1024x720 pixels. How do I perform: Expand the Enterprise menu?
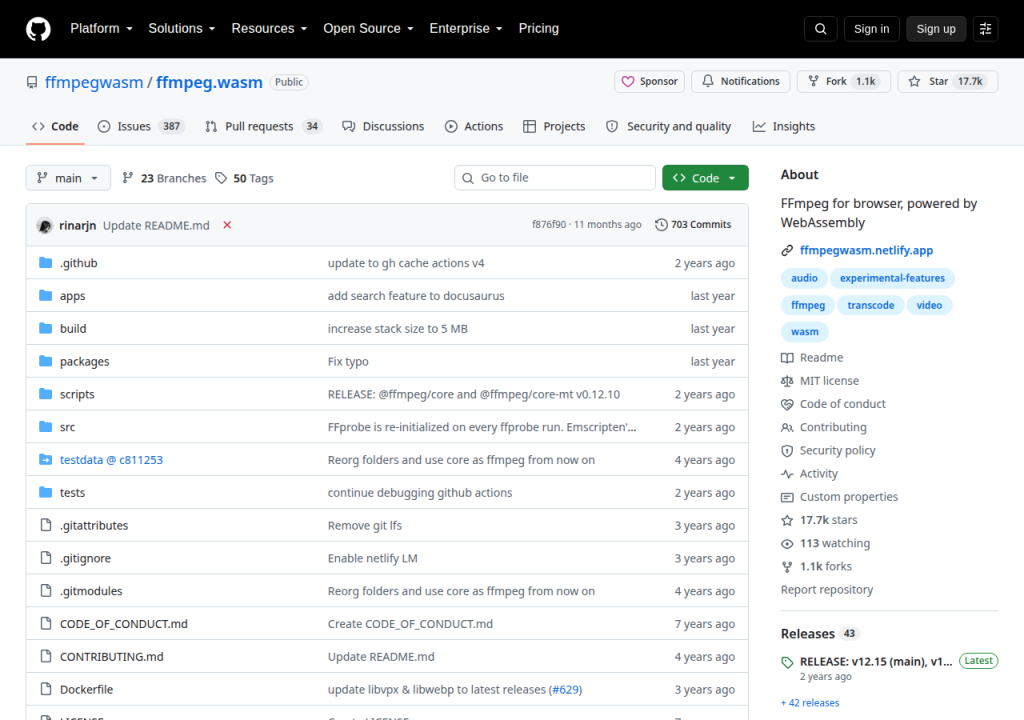pyautogui.click(x=466, y=29)
